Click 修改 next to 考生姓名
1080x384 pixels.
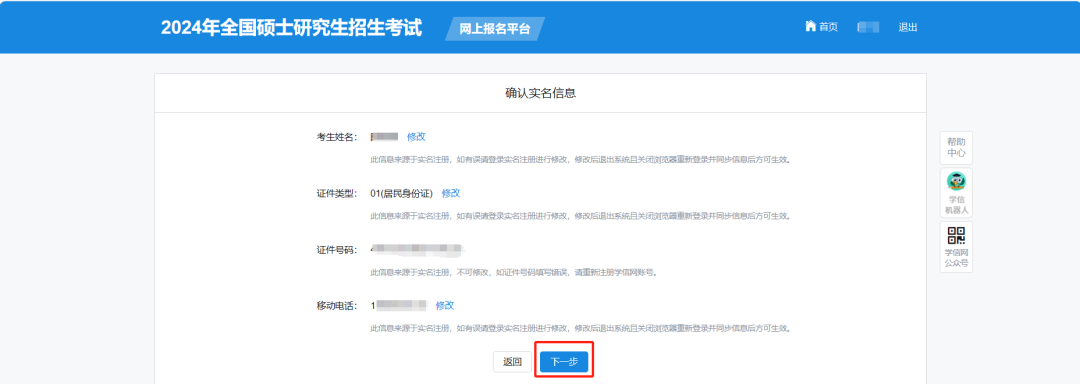click(416, 136)
